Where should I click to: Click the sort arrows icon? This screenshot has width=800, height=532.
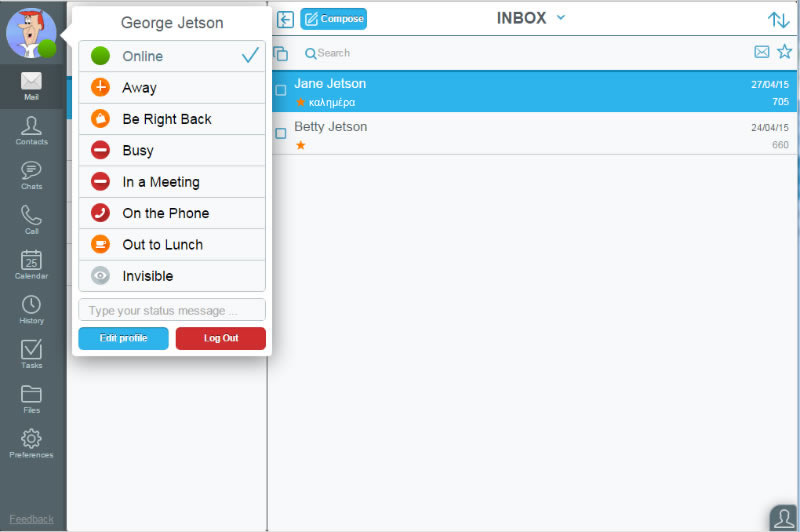point(778,19)
